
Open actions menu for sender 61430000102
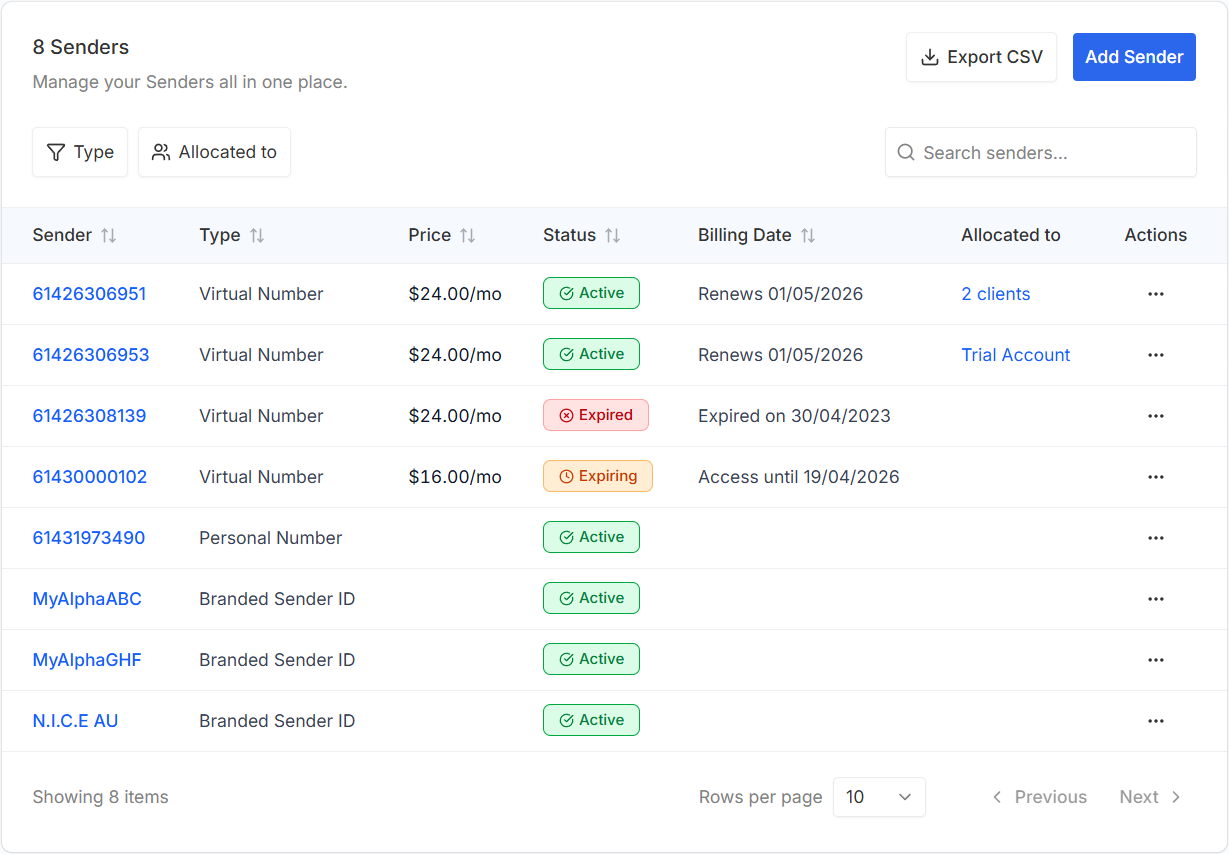click(x=1156, y=477)
